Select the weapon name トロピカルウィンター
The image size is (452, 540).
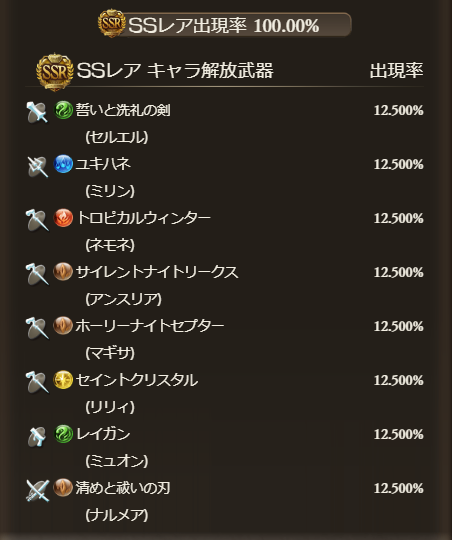(x=143, y=218)
